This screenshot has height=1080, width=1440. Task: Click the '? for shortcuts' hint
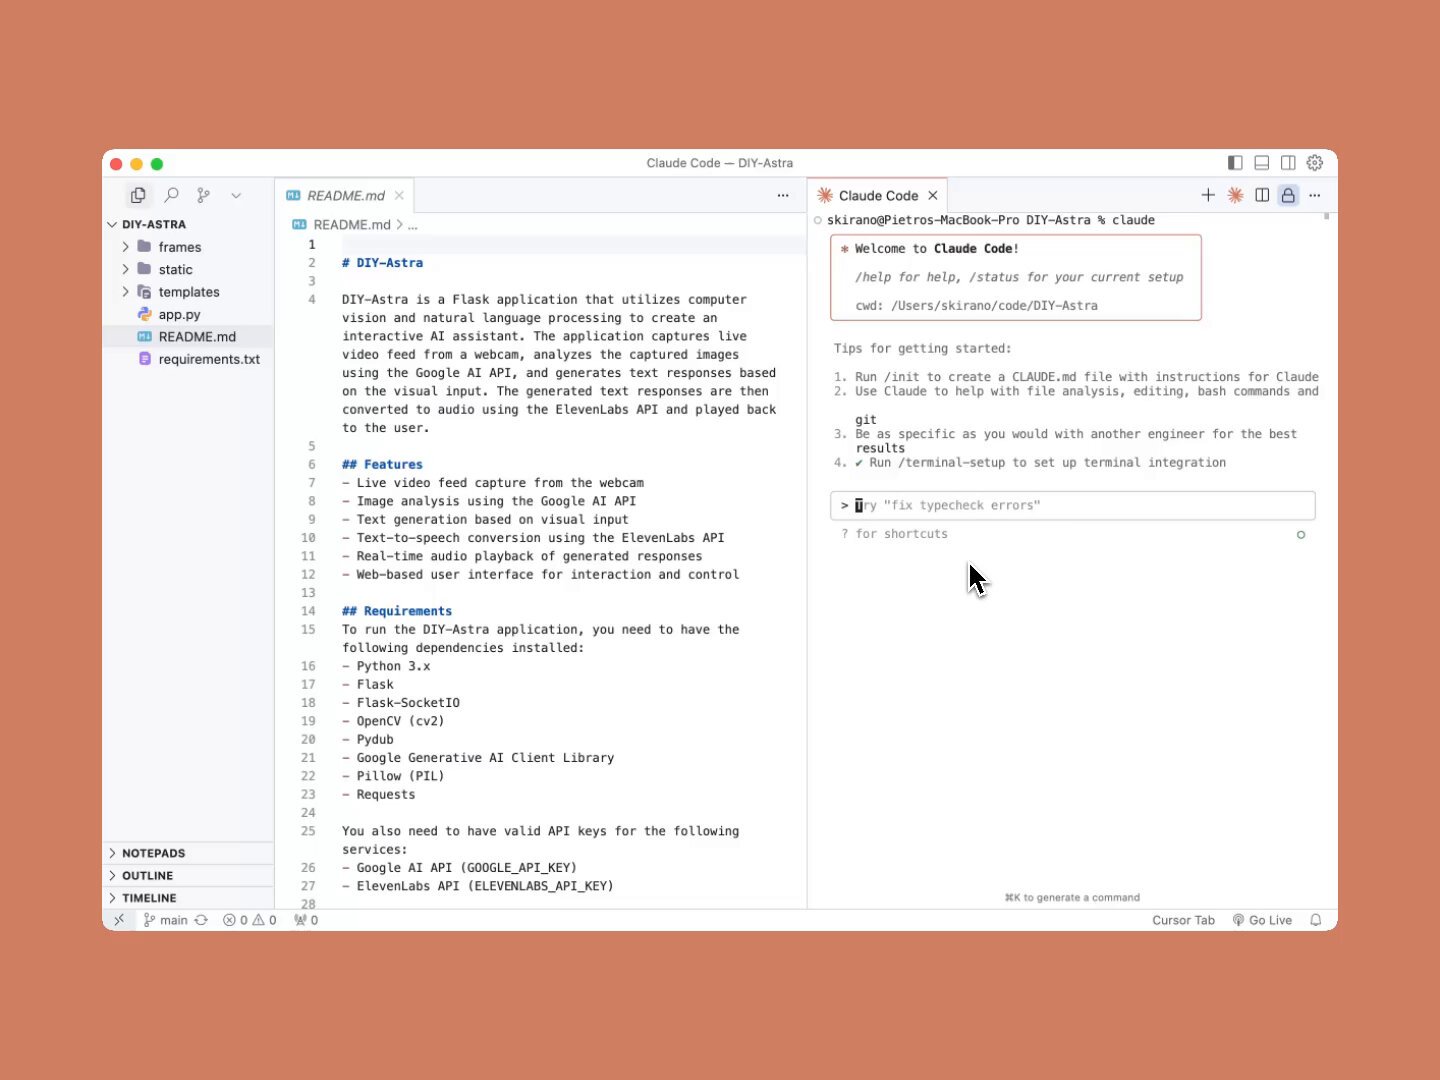point(894,534)
